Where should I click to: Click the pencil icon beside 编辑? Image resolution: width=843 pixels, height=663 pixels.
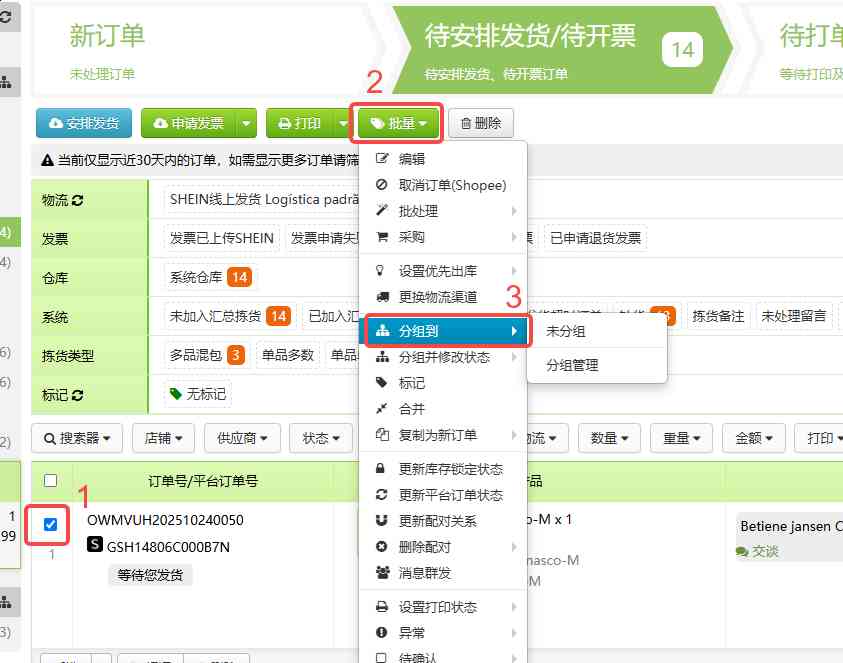tap(380, 158)
